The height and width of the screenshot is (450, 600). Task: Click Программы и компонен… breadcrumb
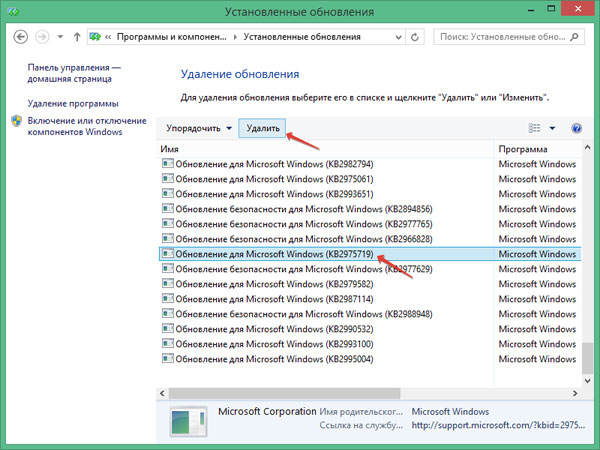171,37
